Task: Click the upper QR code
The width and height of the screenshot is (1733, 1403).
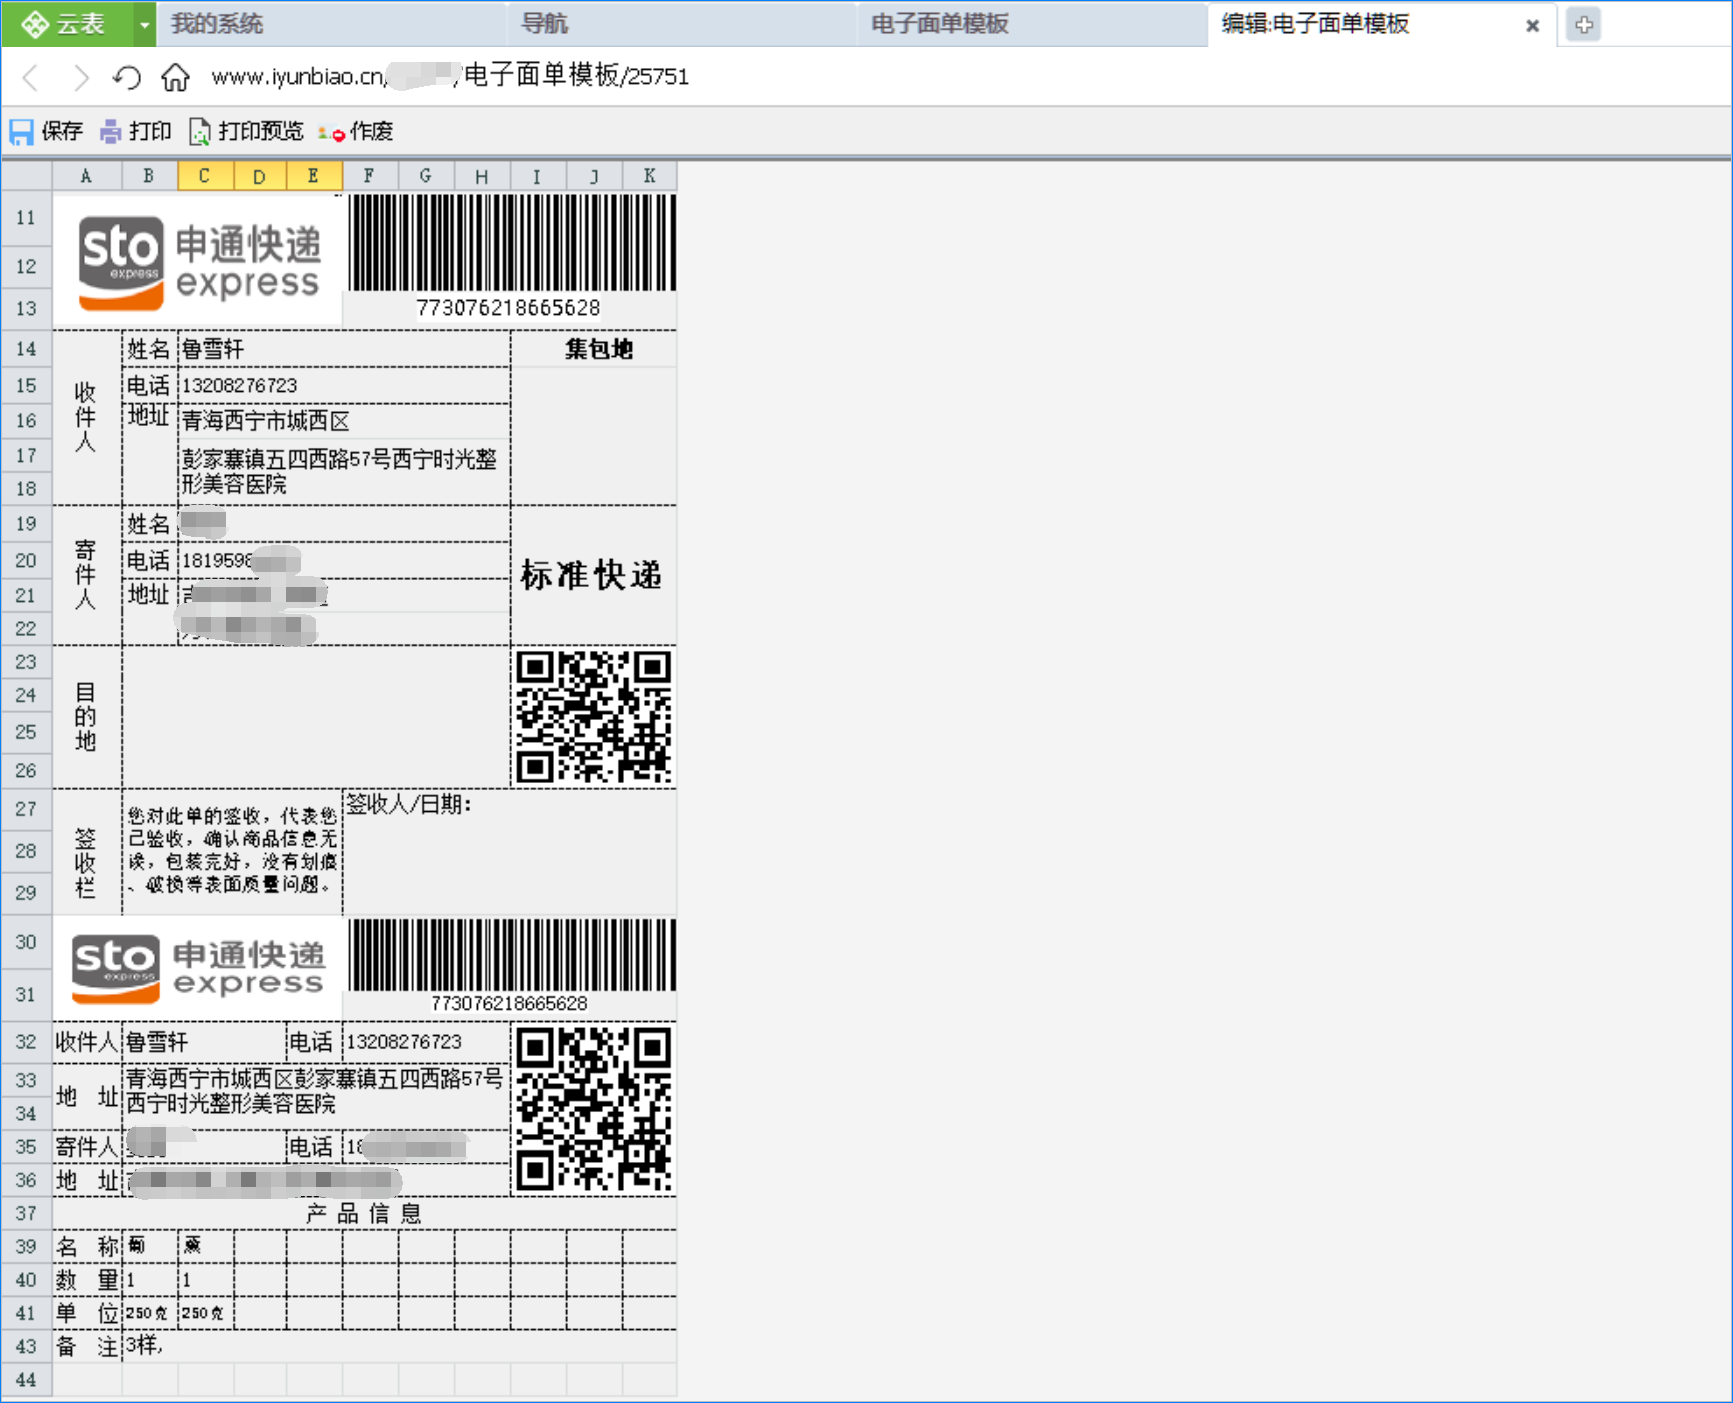Action: click(x=594, y=716)
